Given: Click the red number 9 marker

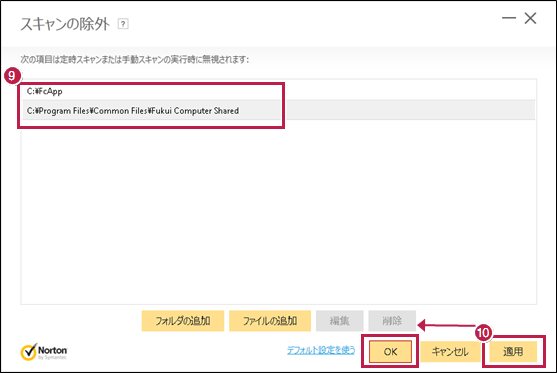Looking at the screenshot, I should tap(12, 76).
